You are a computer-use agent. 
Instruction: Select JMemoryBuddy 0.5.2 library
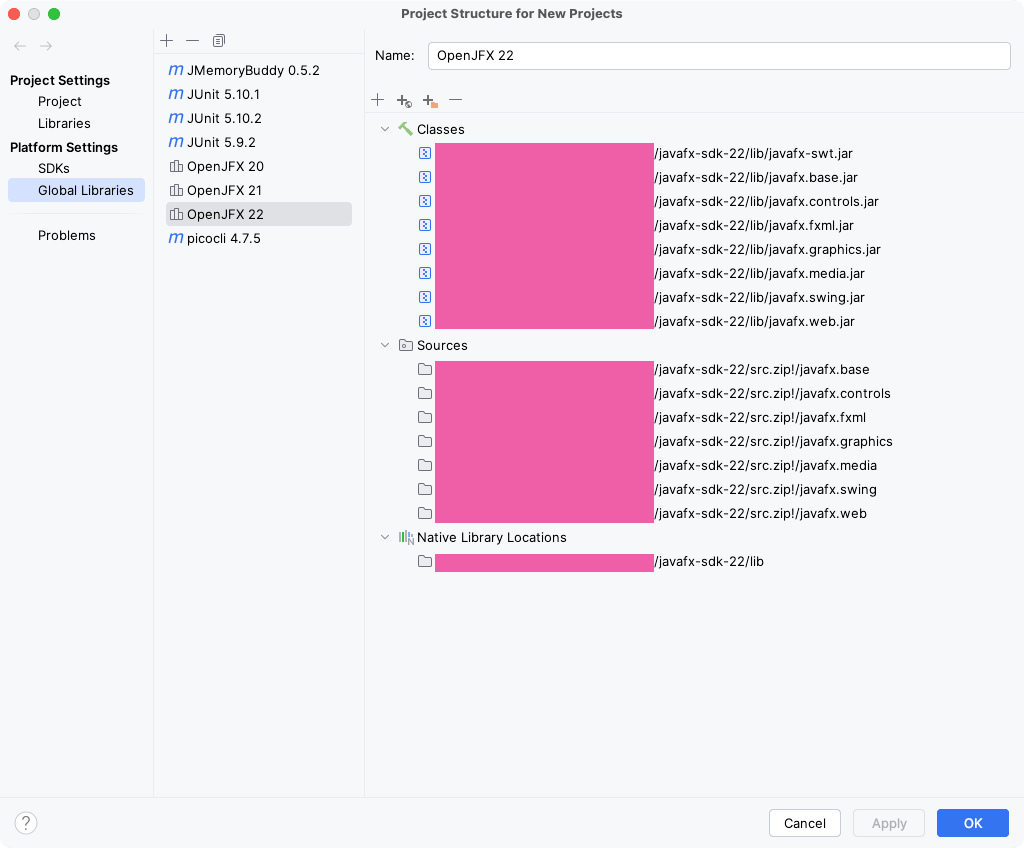pos(259,70)
